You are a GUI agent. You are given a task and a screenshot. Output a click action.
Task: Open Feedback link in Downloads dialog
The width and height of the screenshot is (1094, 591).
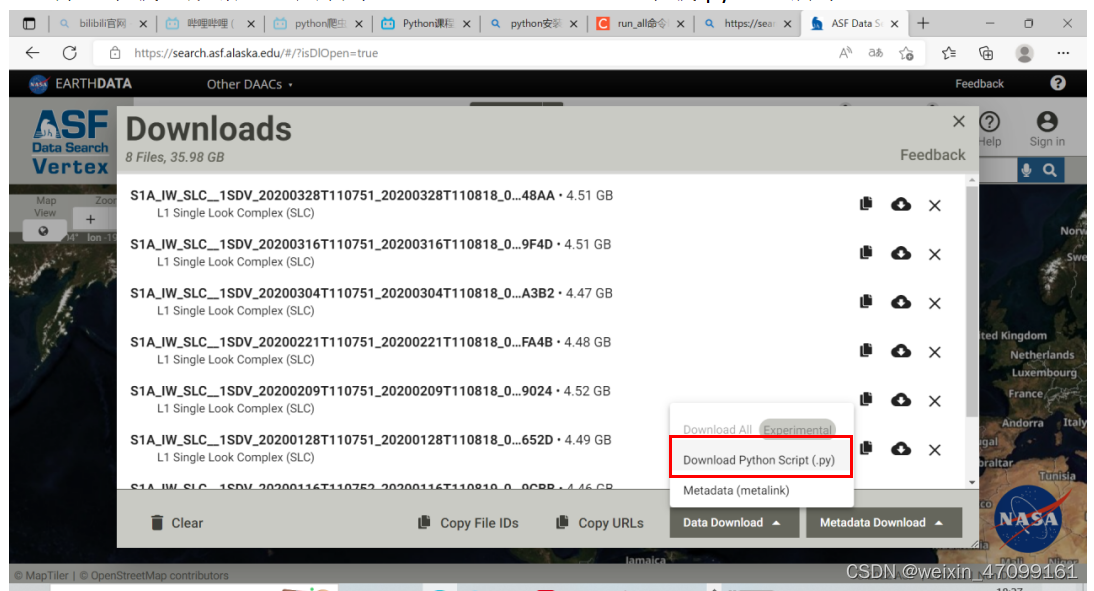click(932, 155)
